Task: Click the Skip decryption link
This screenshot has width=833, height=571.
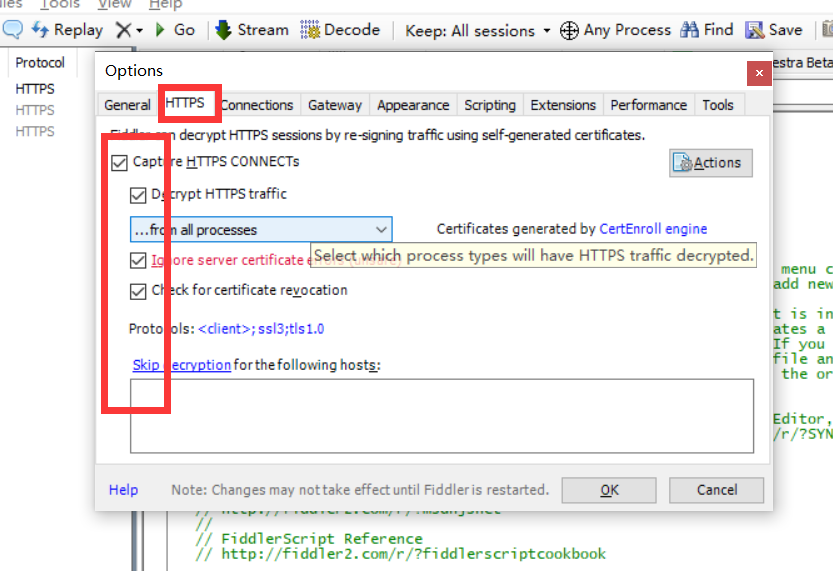Action: pos(181,365)
